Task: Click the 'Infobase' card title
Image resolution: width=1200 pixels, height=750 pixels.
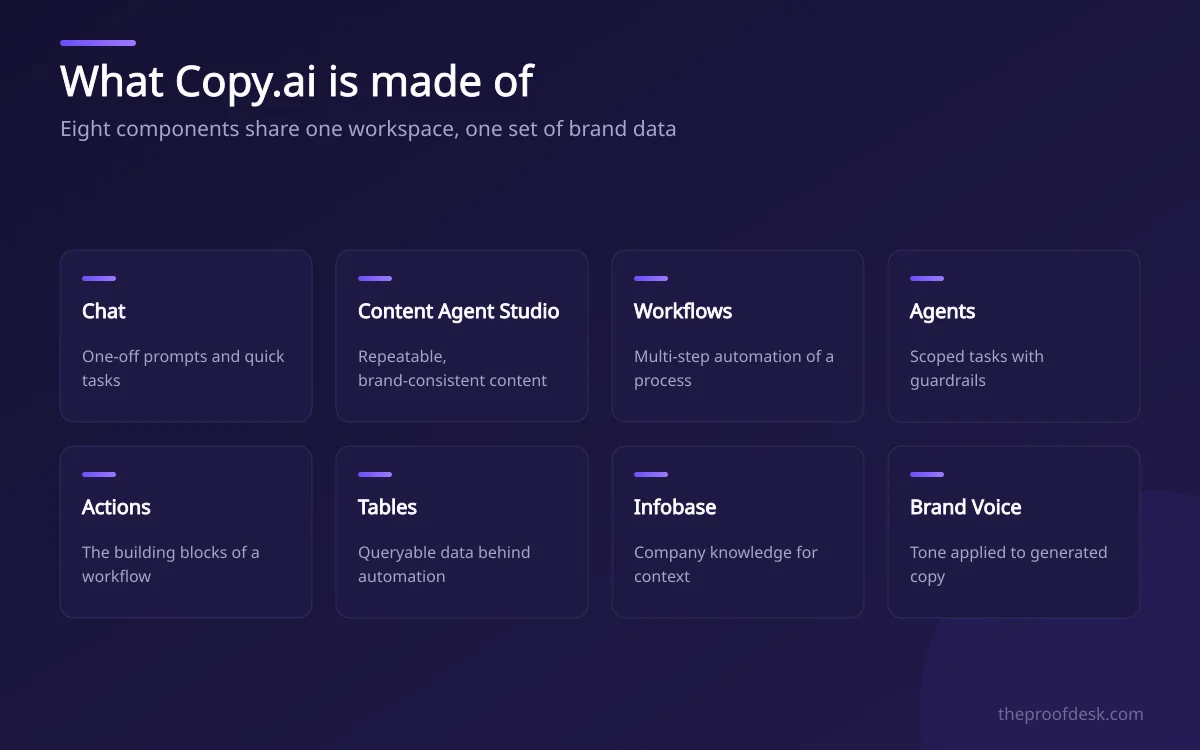Action: pos(675,507)
